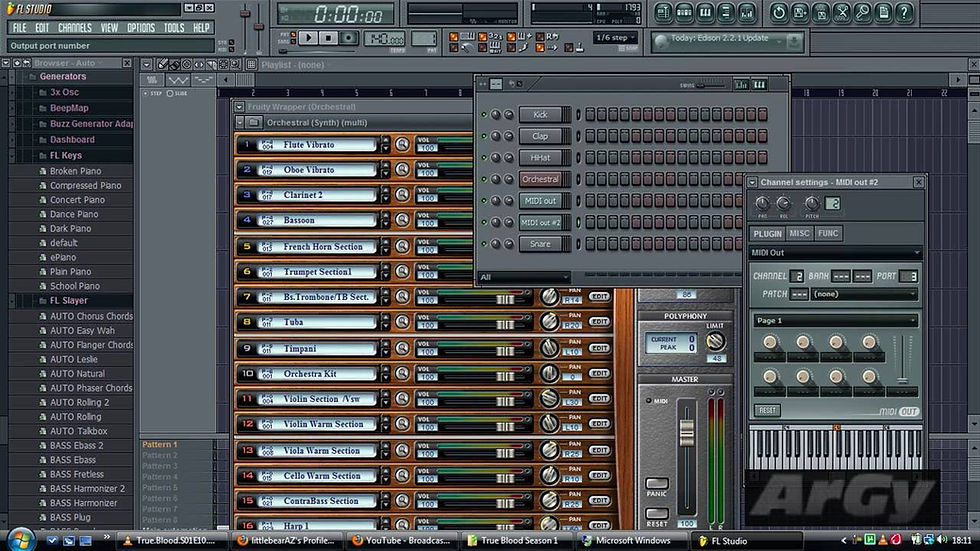Select the playlist selection tool
Viewport: 980px width, 551px height.
tap(224, 64)
